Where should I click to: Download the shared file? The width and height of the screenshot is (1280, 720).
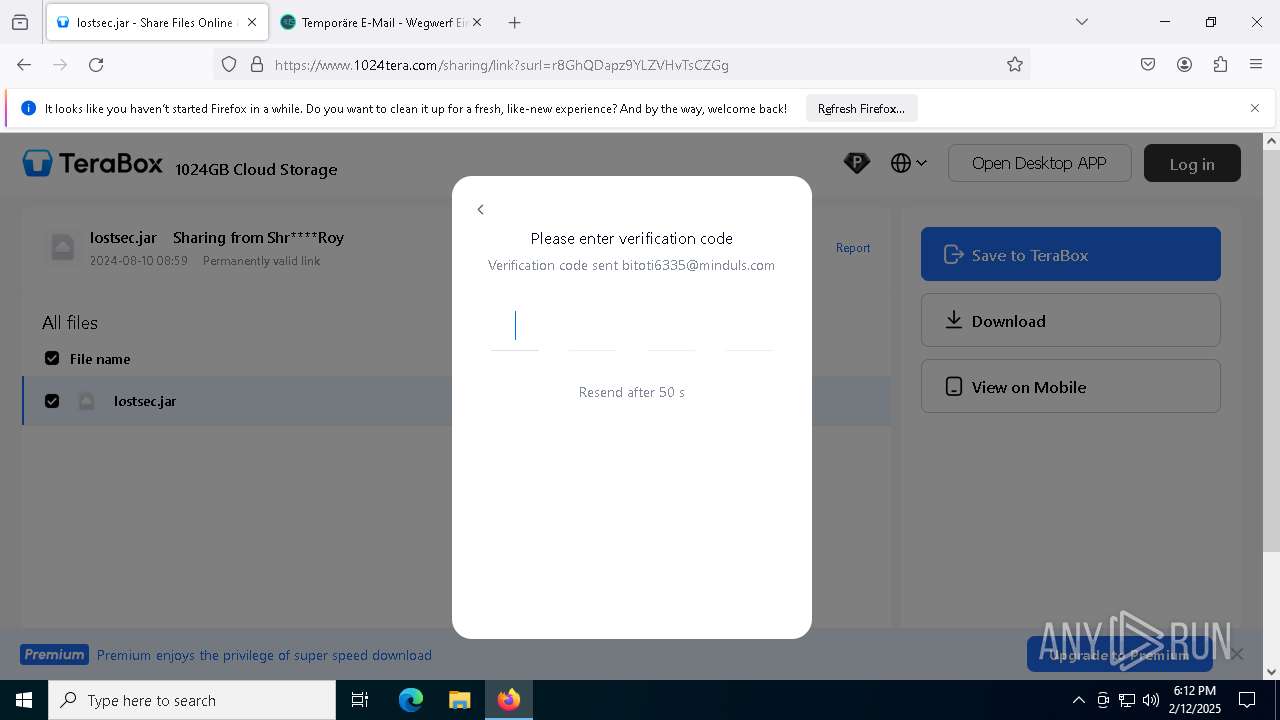click(1070, 320)
